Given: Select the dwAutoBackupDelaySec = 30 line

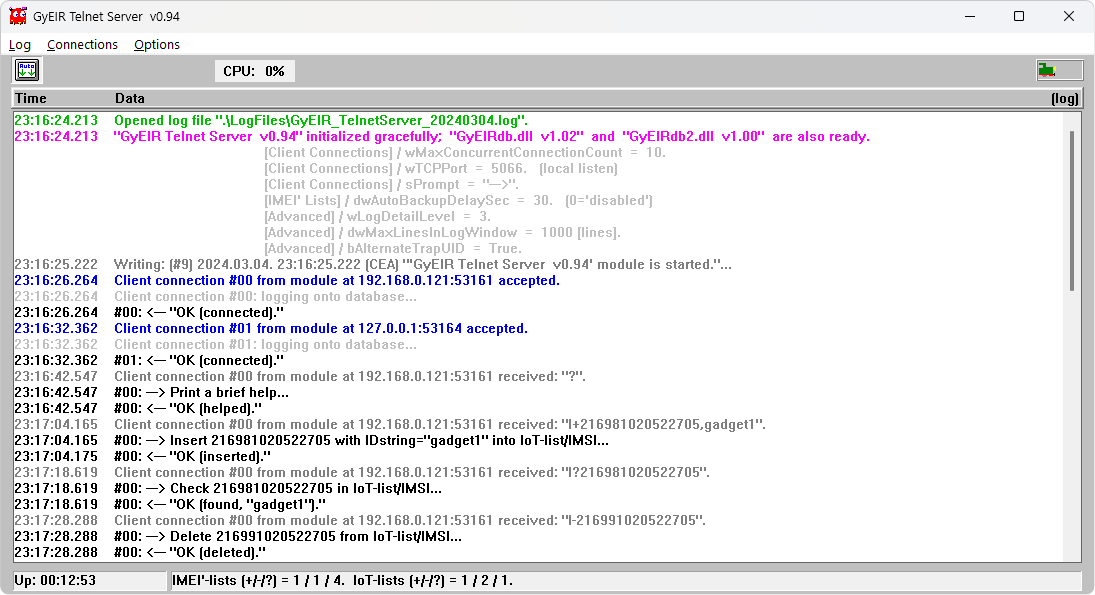Looking at the screenshot, I should click(x=458, y=201).
